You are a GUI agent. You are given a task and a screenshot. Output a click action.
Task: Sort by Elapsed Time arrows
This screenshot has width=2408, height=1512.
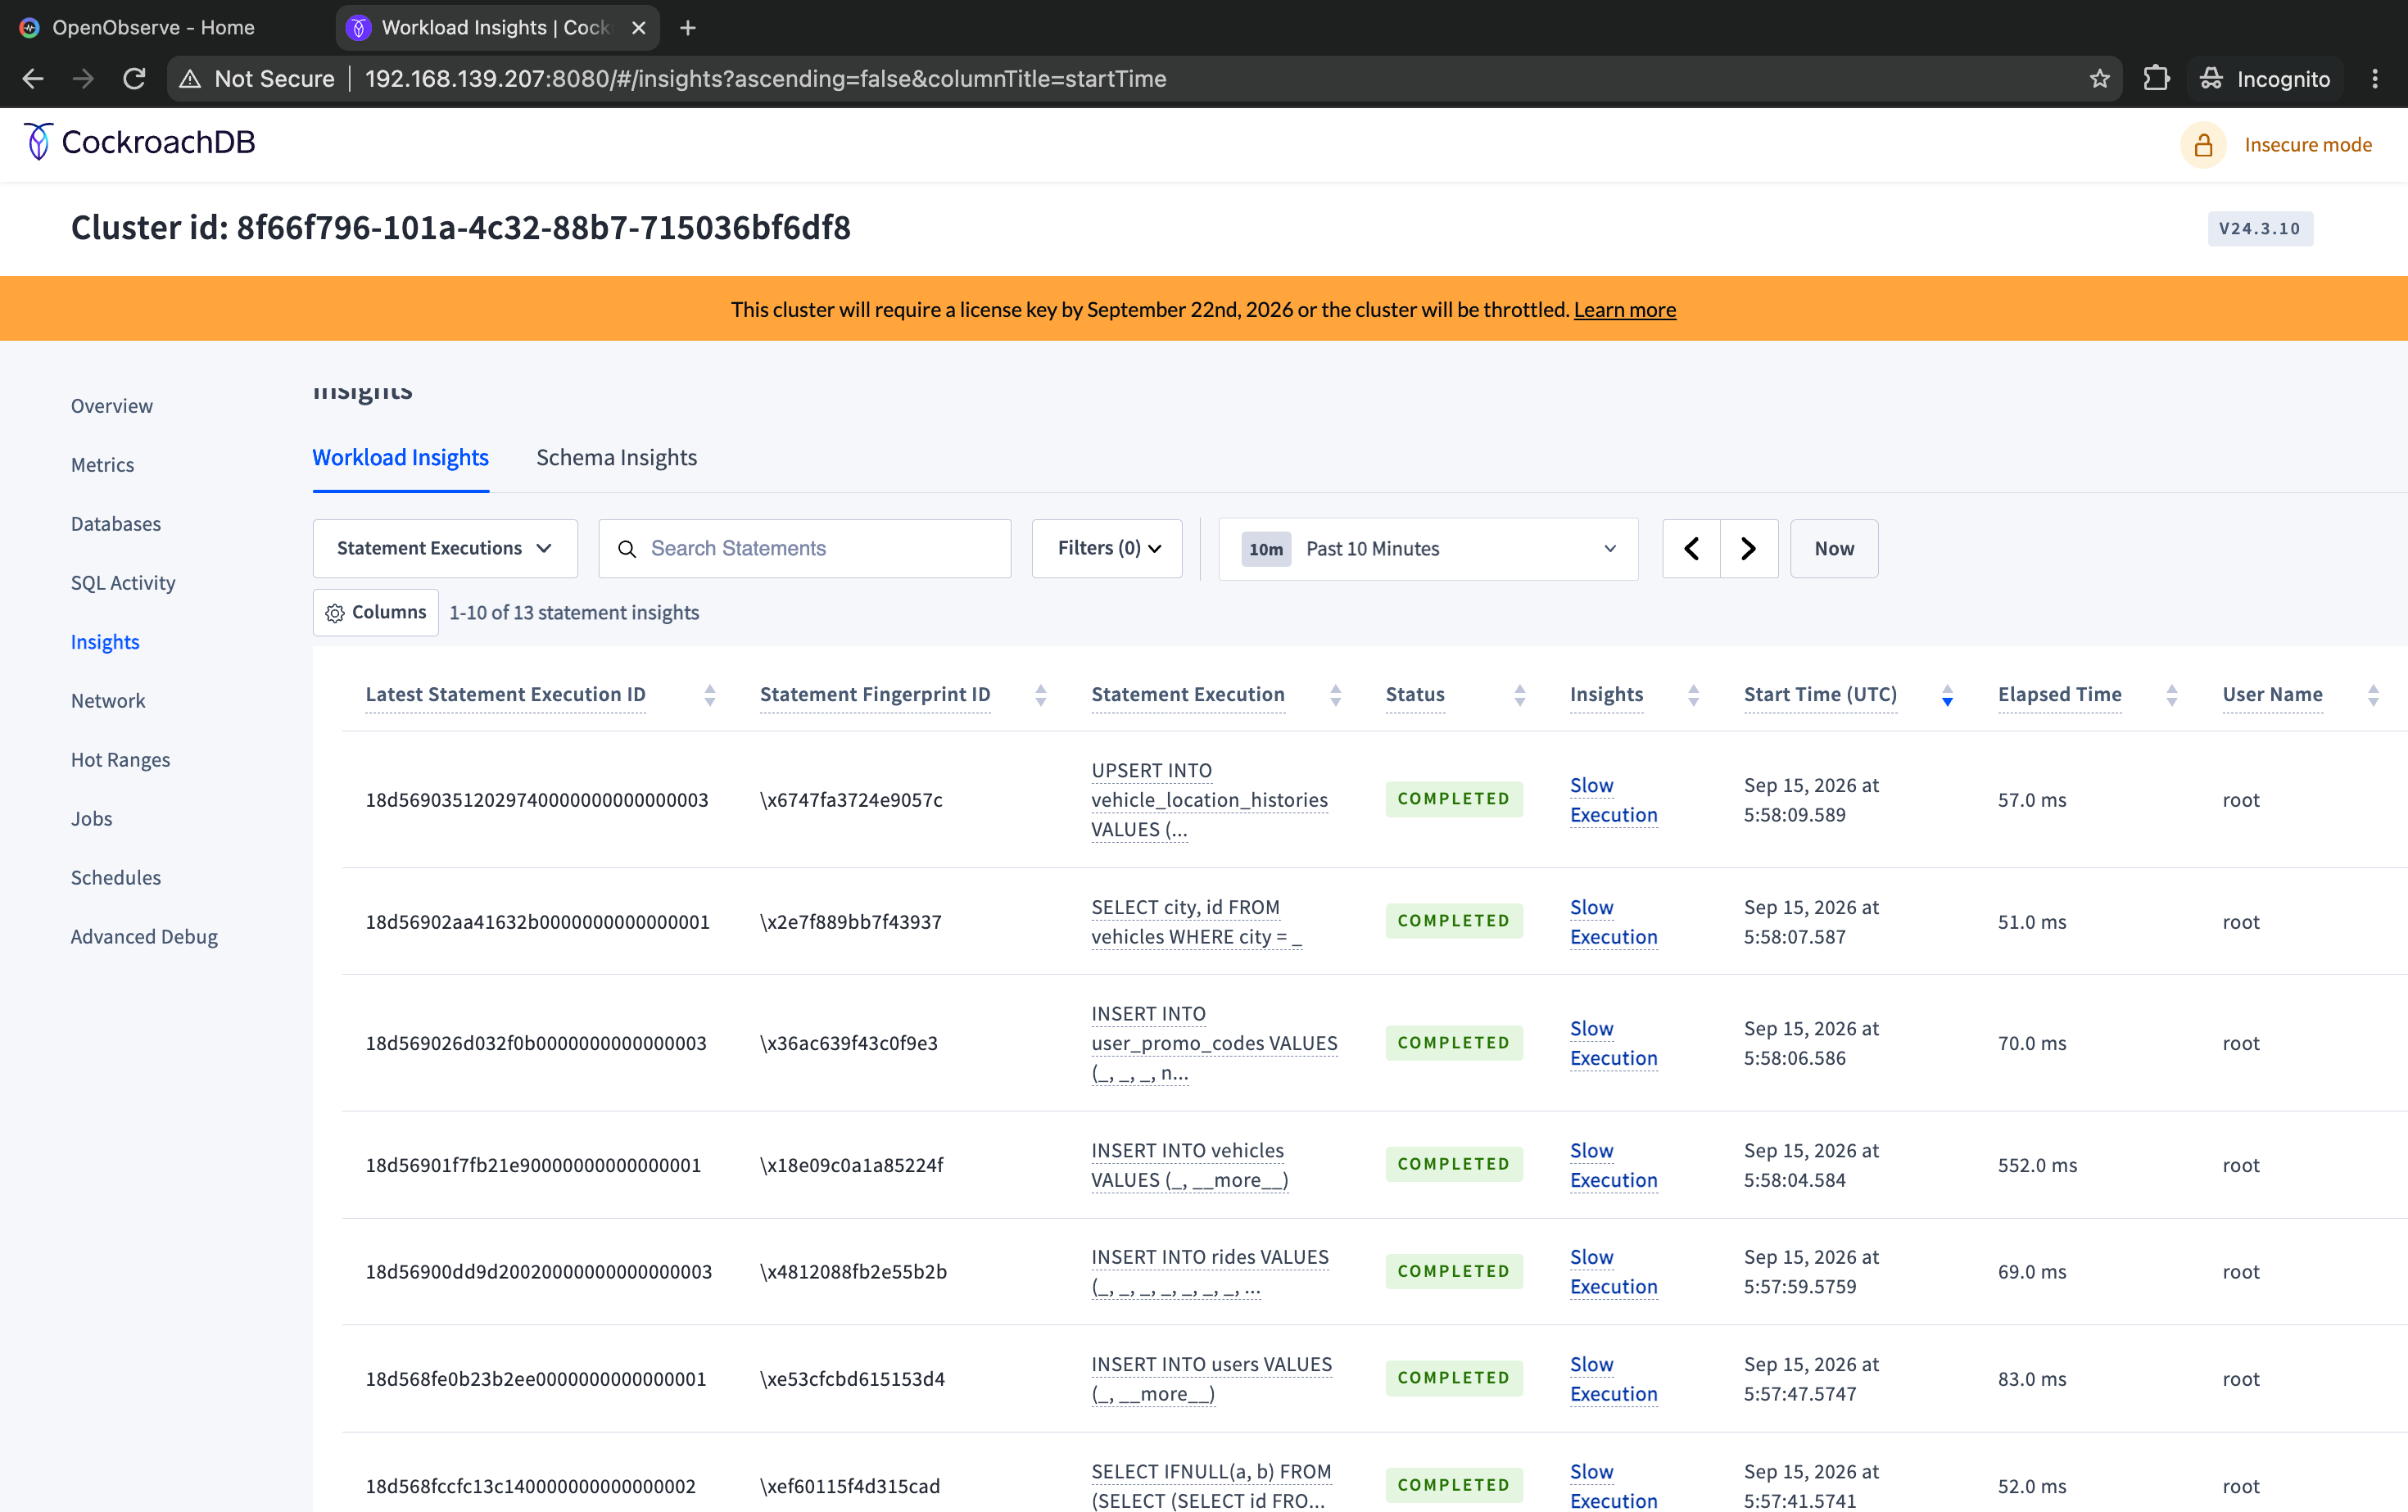point(2172,695)
